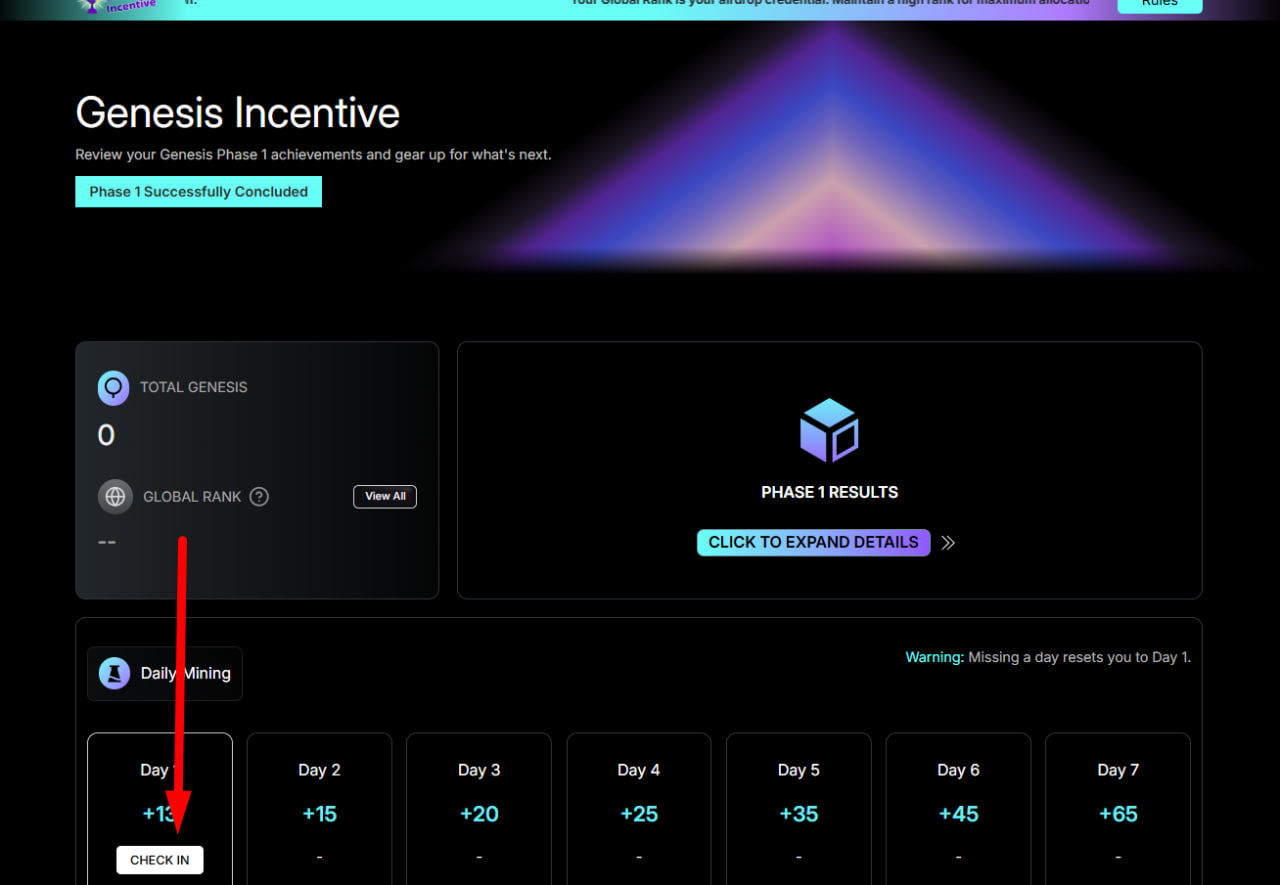
Task: Select the Day 2 +15 reward card
Action: click(x=319, y=809)
